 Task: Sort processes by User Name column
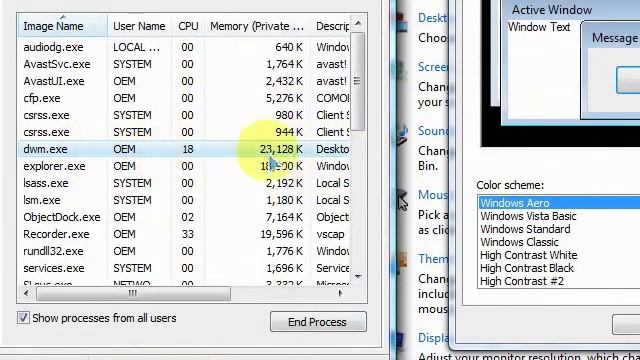[139, 26]
